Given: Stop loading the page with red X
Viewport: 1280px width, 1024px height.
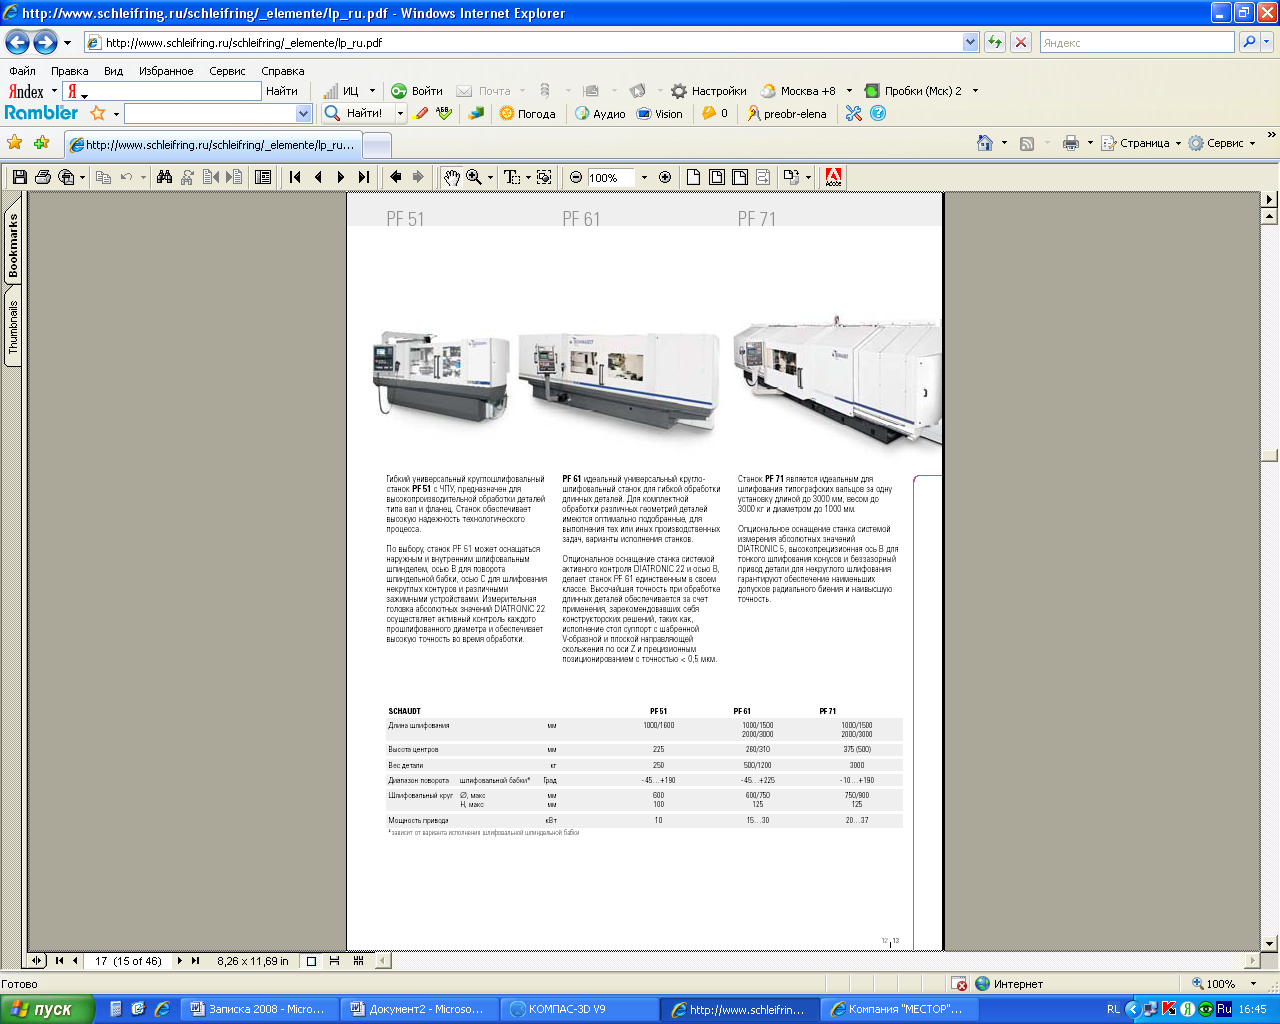Looking at the screenshot, I should pos(1021,42).
